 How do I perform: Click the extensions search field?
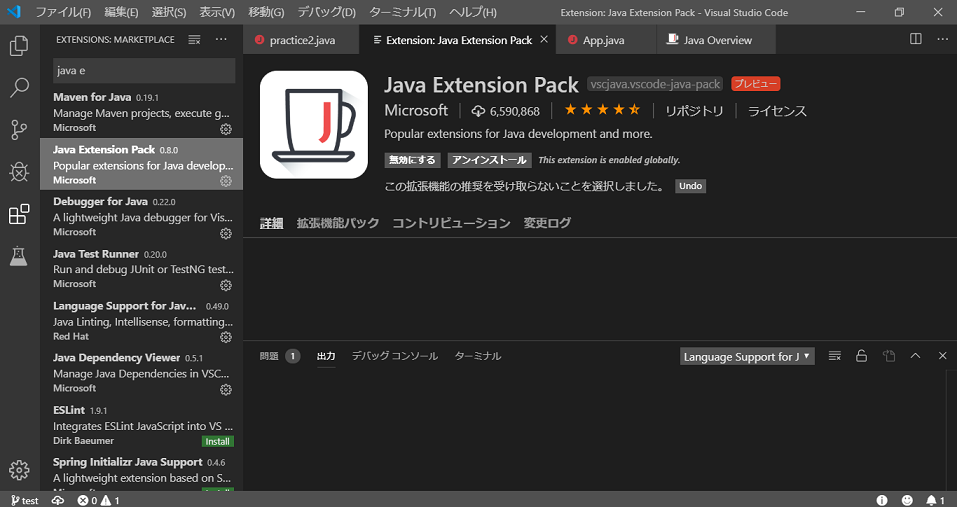coord(144,71)
